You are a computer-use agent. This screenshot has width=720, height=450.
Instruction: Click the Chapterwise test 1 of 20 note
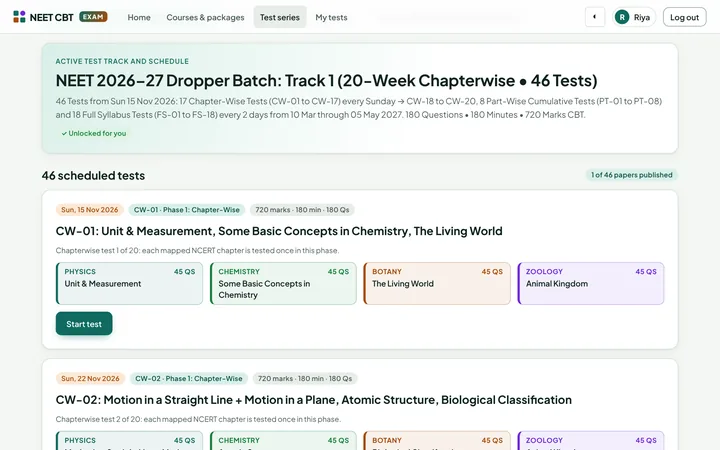(x=197, y=250)
